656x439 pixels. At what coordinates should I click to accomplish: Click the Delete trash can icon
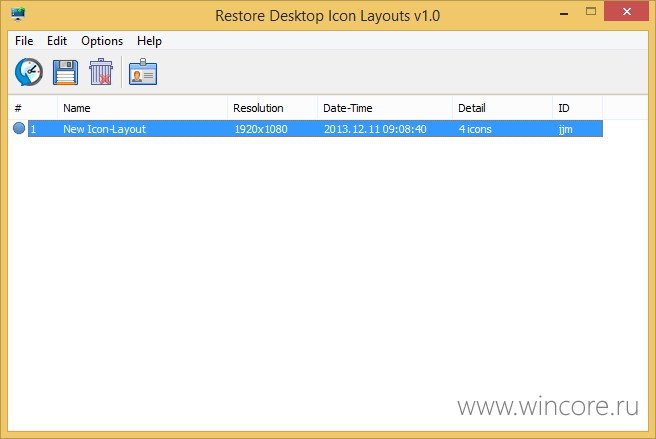(101, 72)
